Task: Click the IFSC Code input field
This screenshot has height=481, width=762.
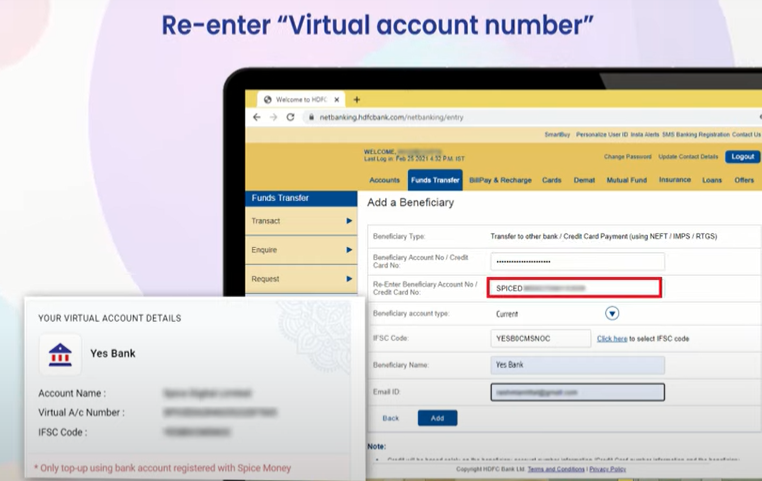Action: (540, 339)
